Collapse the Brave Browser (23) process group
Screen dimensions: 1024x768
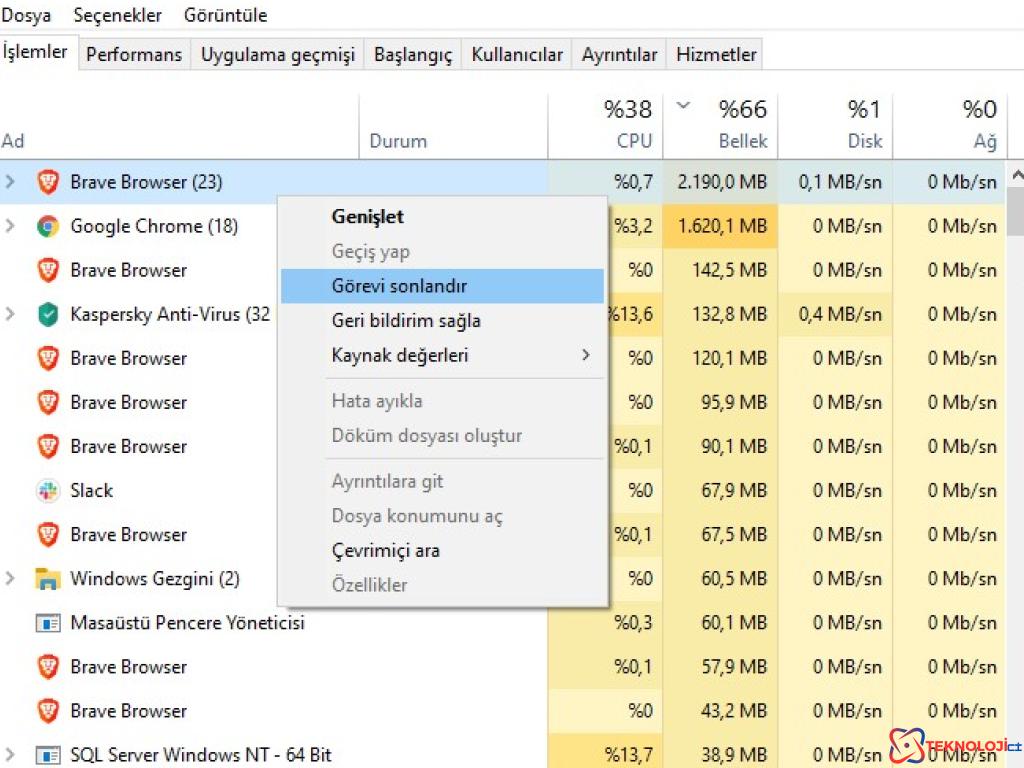coord(10,182)
